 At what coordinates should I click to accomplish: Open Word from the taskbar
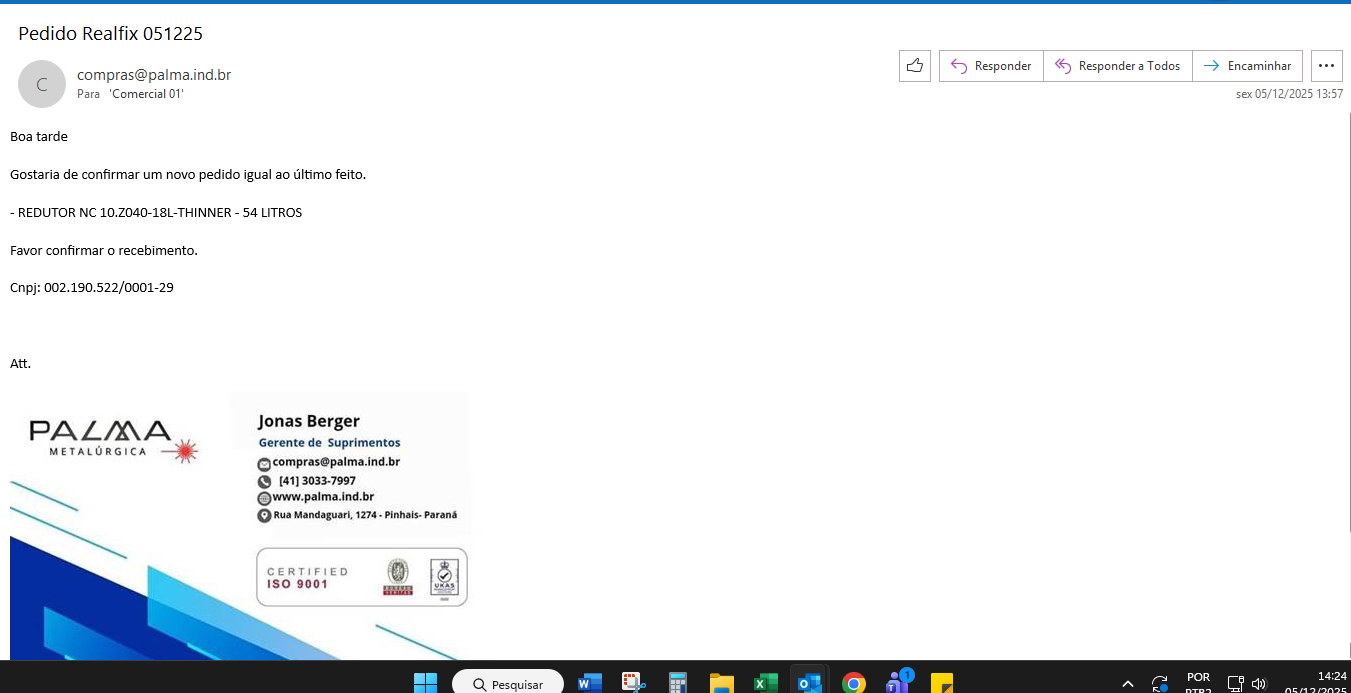589,683
